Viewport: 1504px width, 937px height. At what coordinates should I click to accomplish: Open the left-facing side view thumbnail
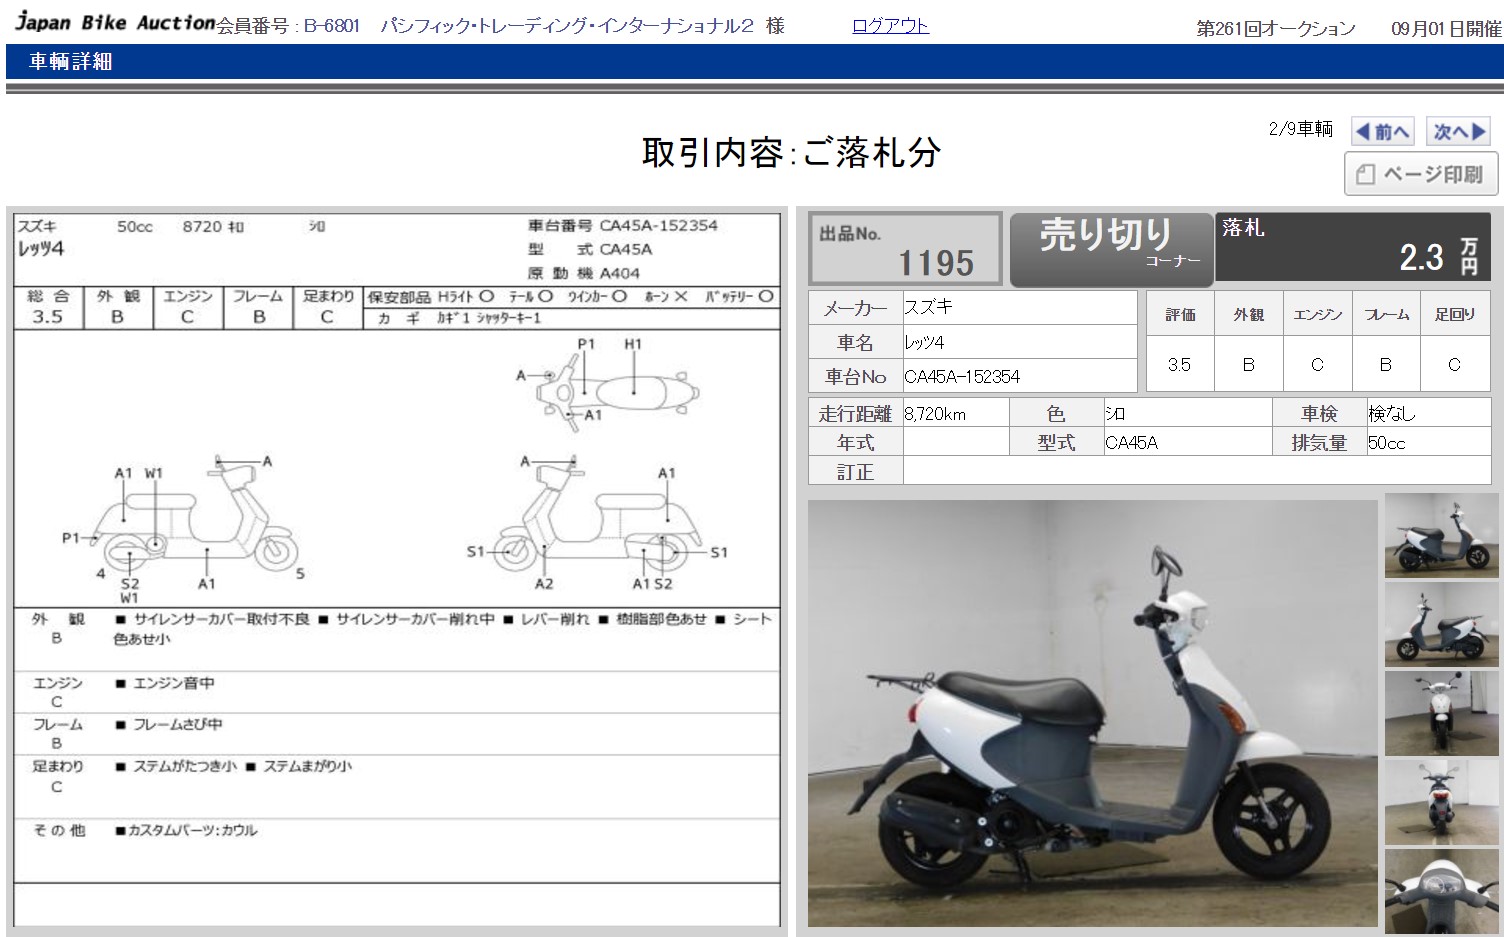coord(1441,624)
